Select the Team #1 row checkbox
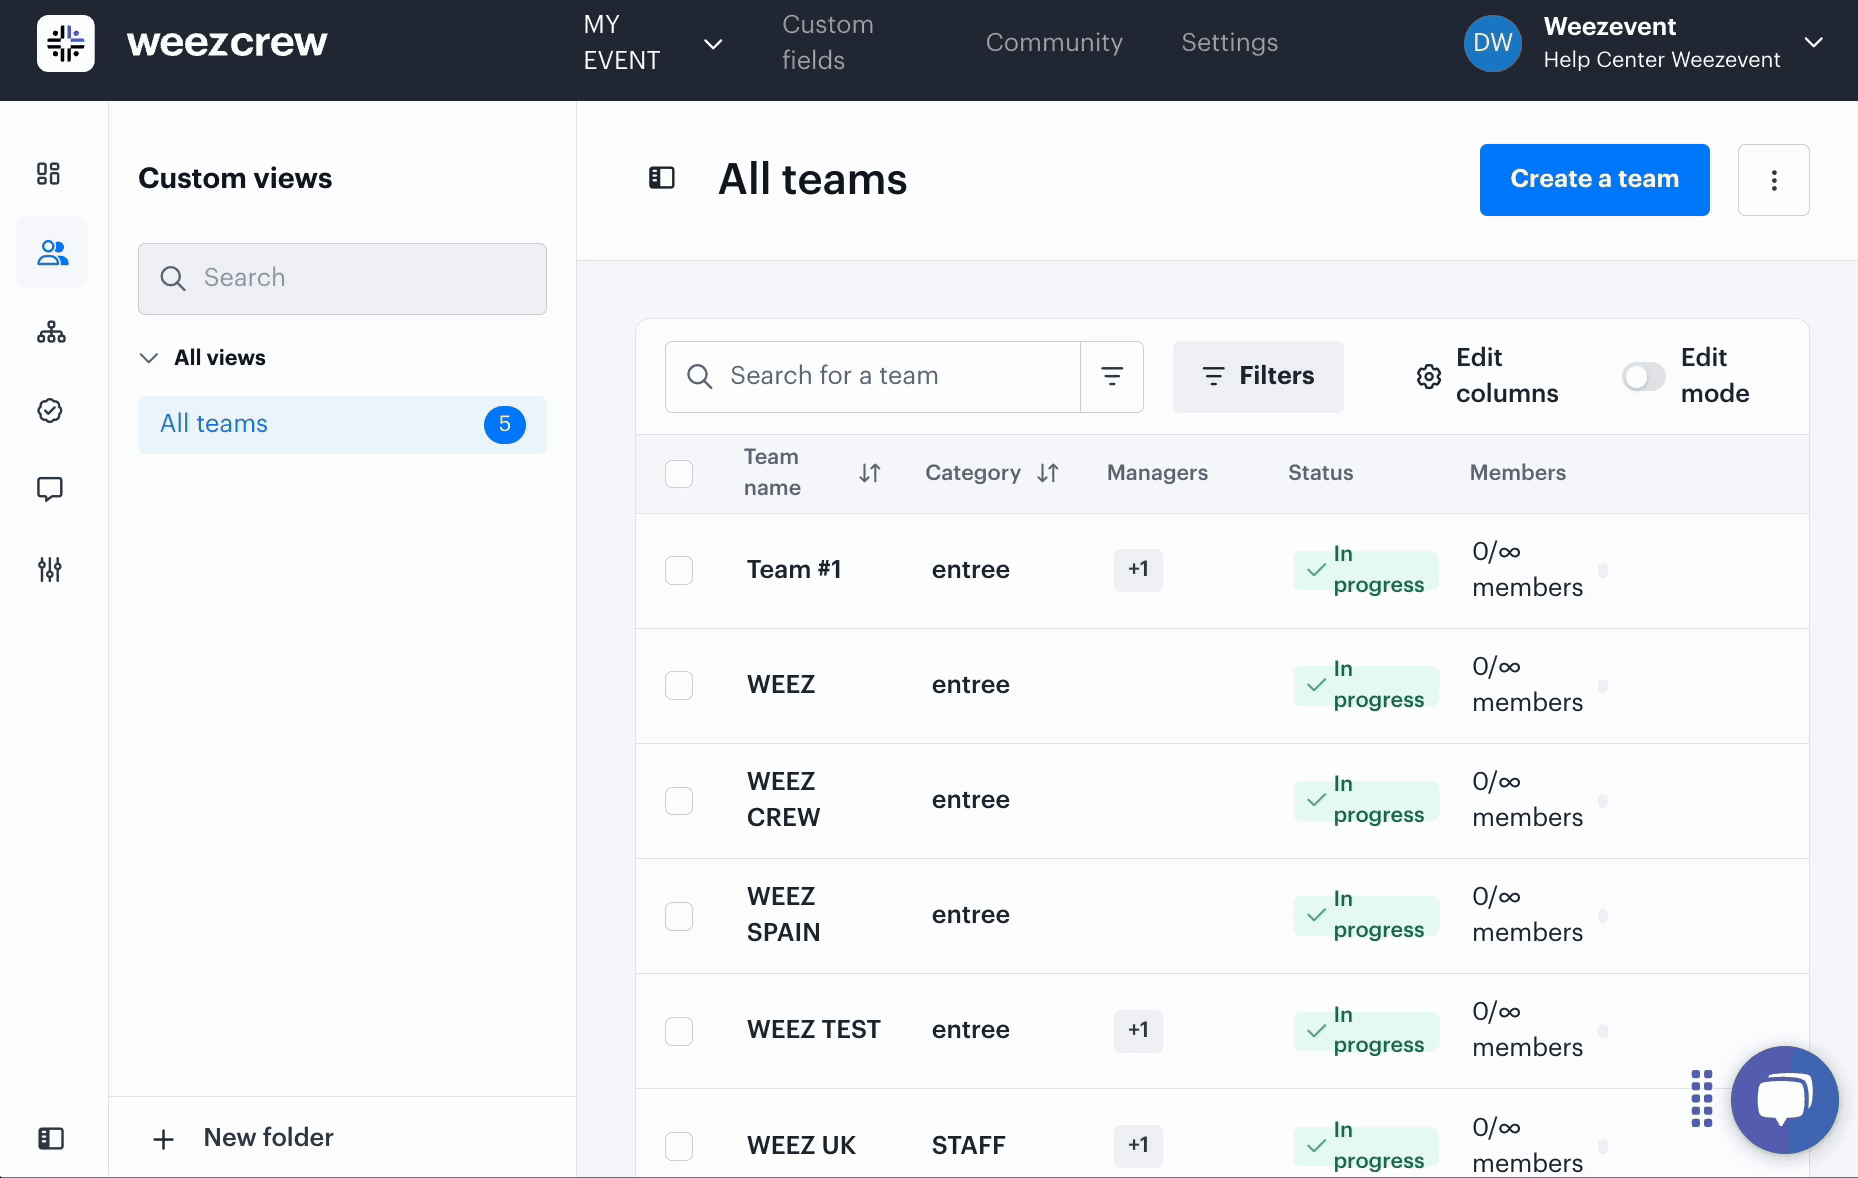 click(679, 571)
